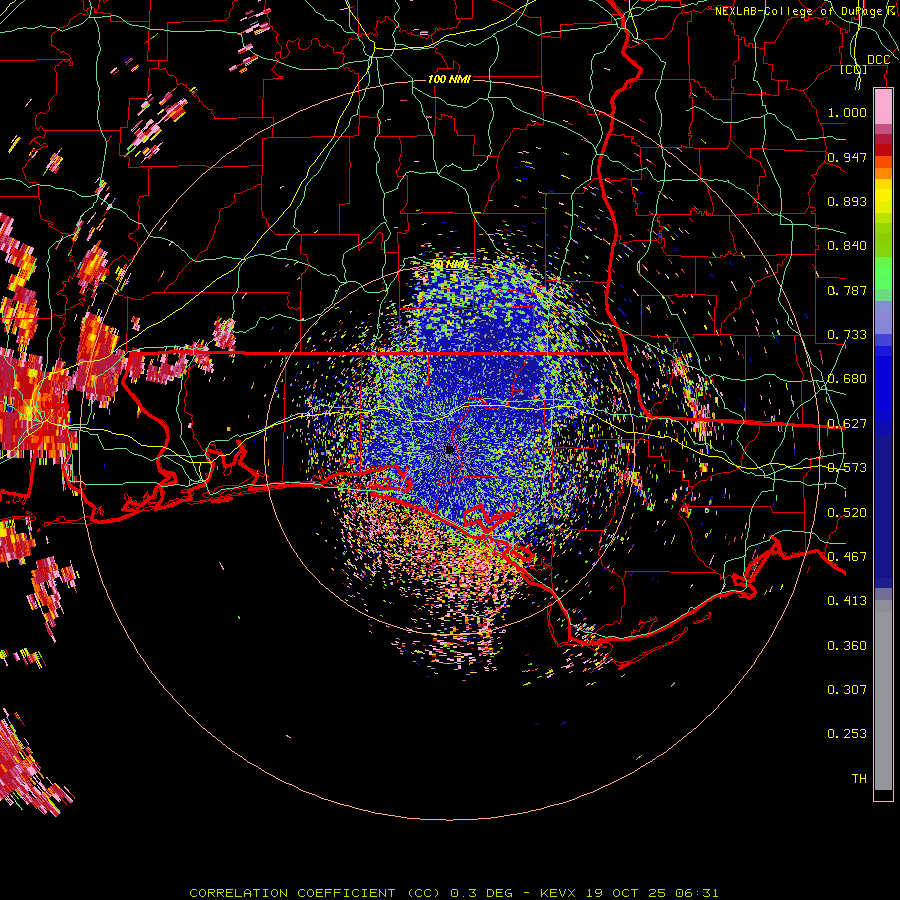Click the 0.253 legend value
The image size is (900, 900).
tap(847, 734)
